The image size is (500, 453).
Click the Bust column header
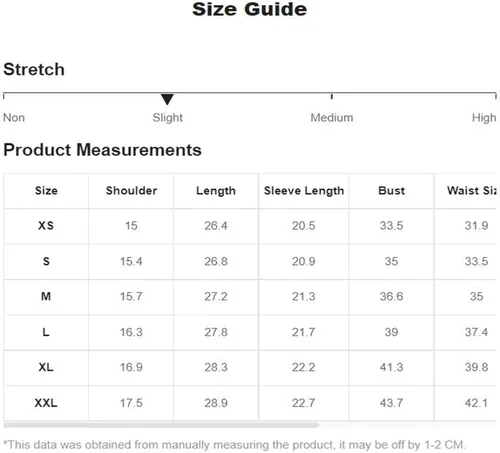click(391, 191)
